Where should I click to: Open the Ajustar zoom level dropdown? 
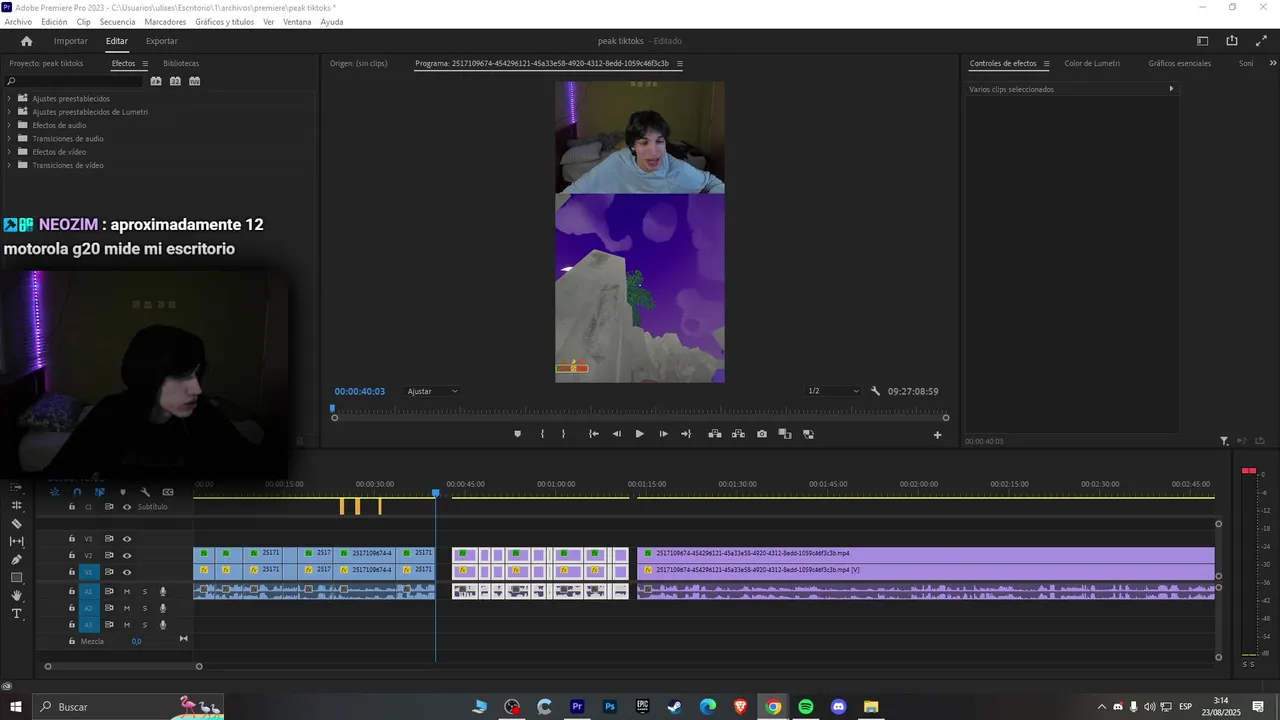coord(432,391)
